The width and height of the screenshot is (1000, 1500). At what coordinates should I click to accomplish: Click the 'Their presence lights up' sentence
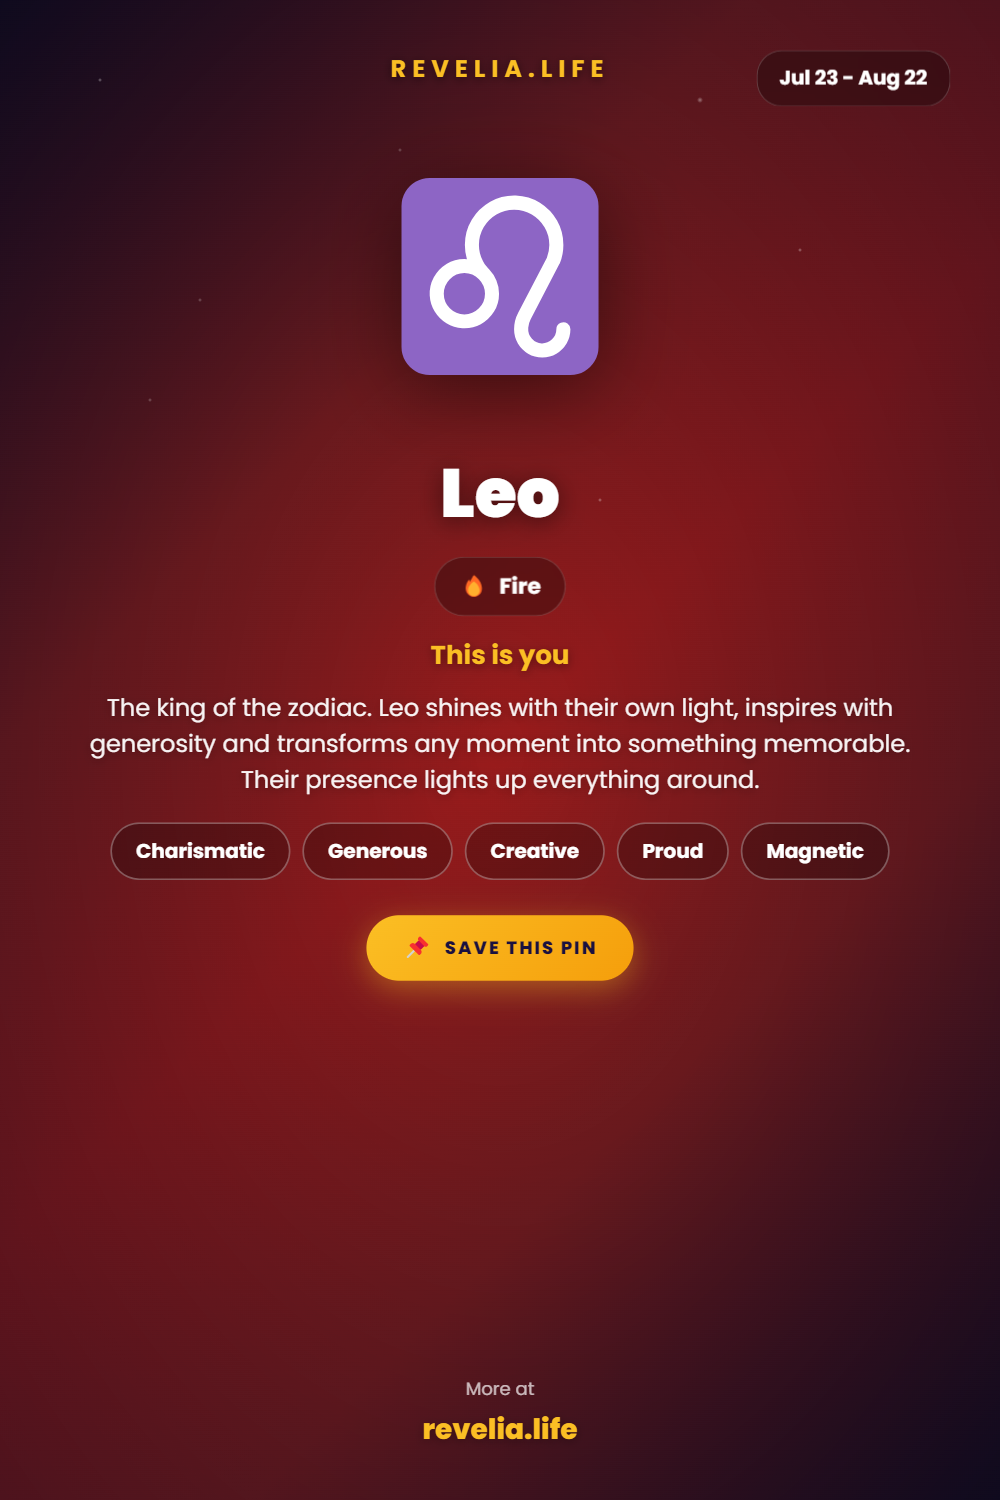click(x=500, y=780)
